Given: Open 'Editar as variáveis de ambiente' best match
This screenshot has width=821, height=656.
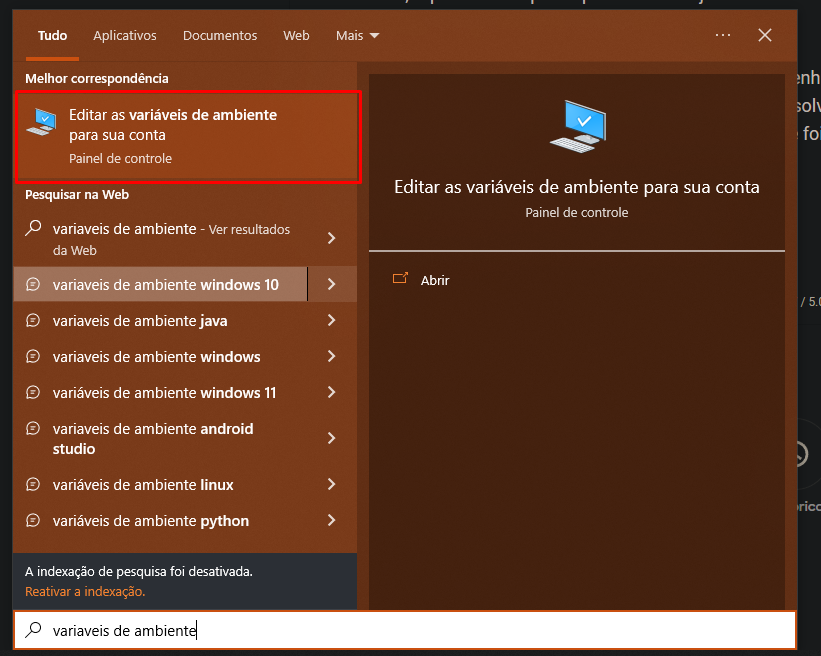Looking at the screenshot, I should (x=188, y=137).
